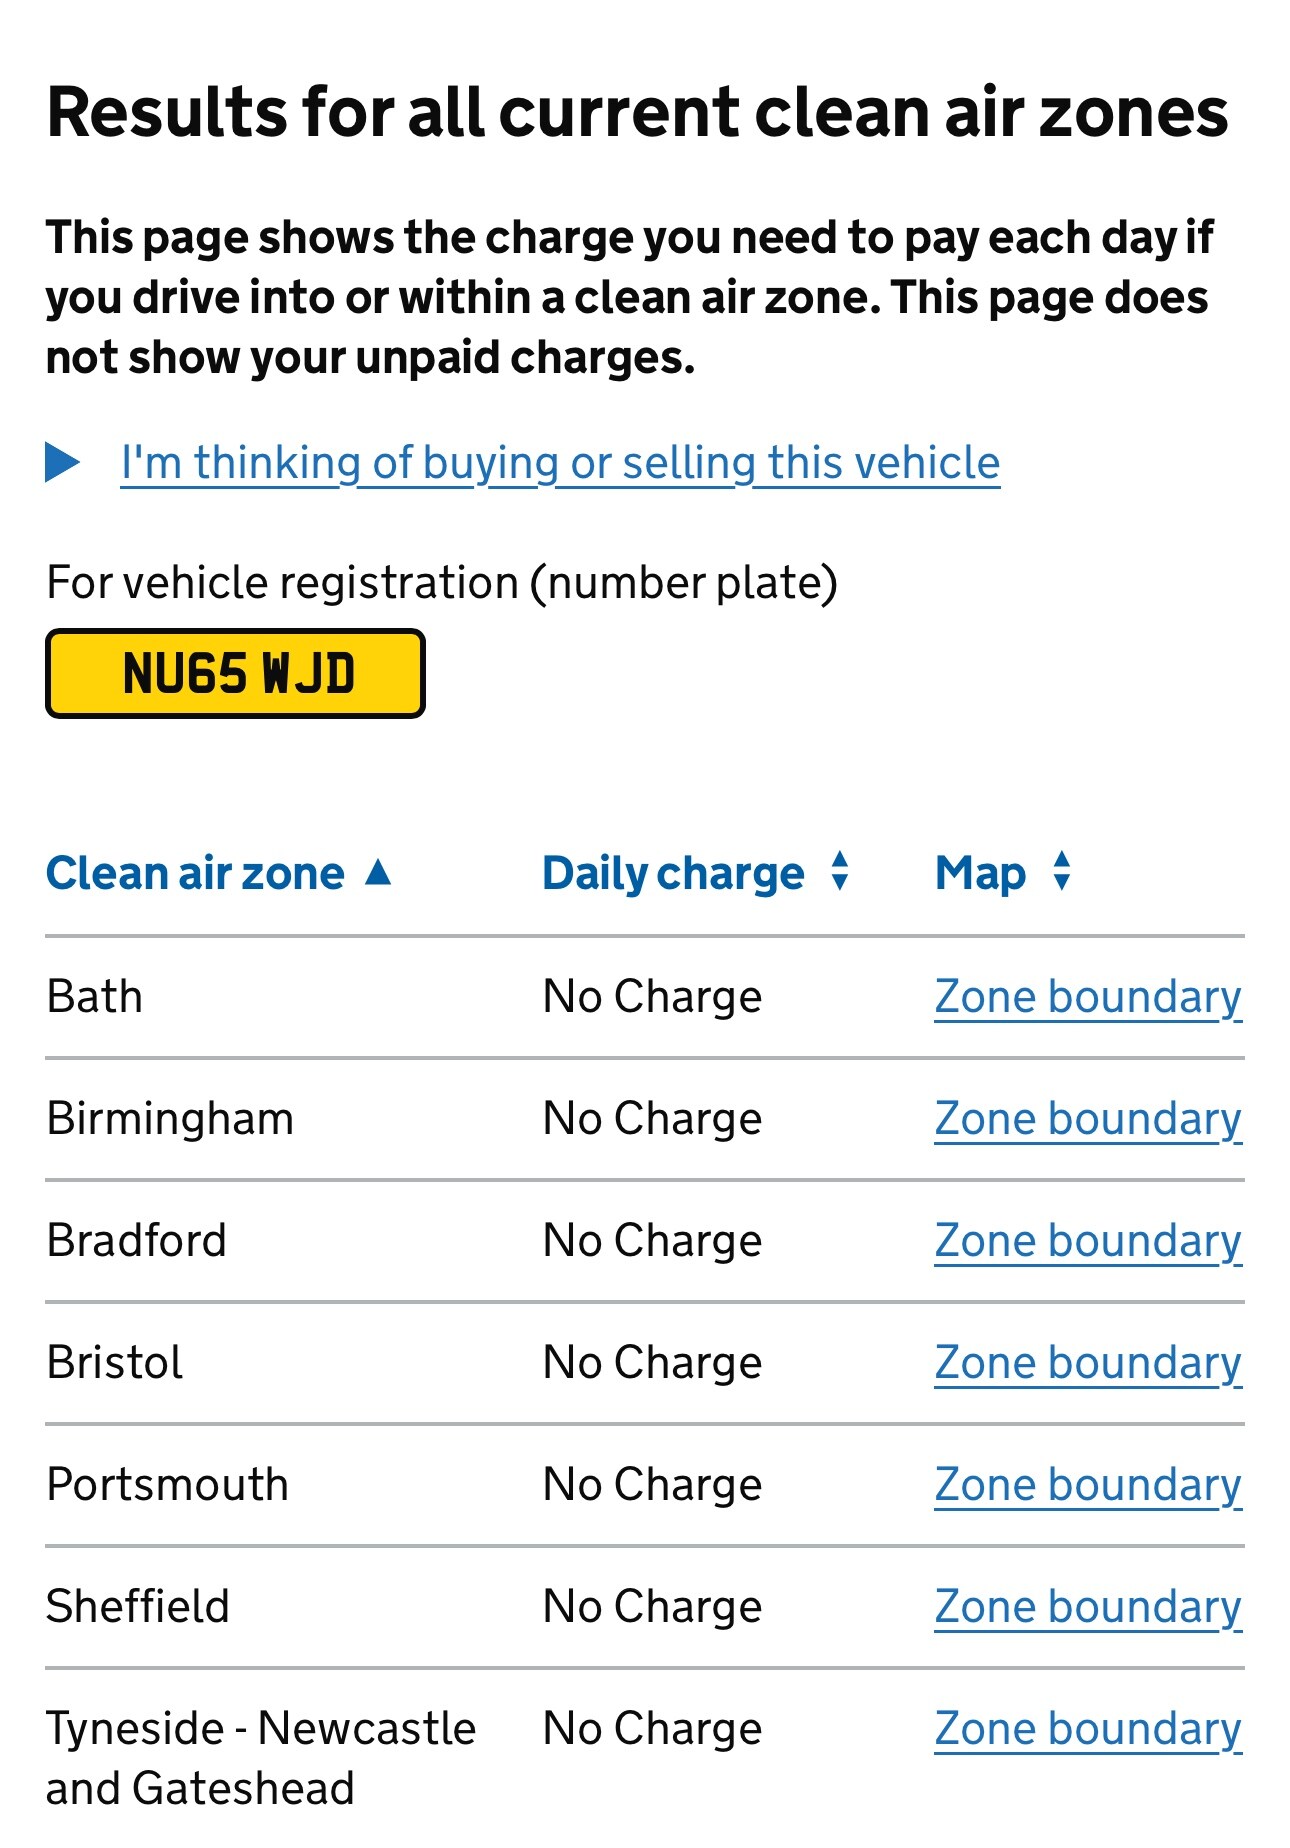Screen dimensions: 1290x1848
Task: Sort table by Daily charge header
Action: pyautogui.click(x=673, y=873)
